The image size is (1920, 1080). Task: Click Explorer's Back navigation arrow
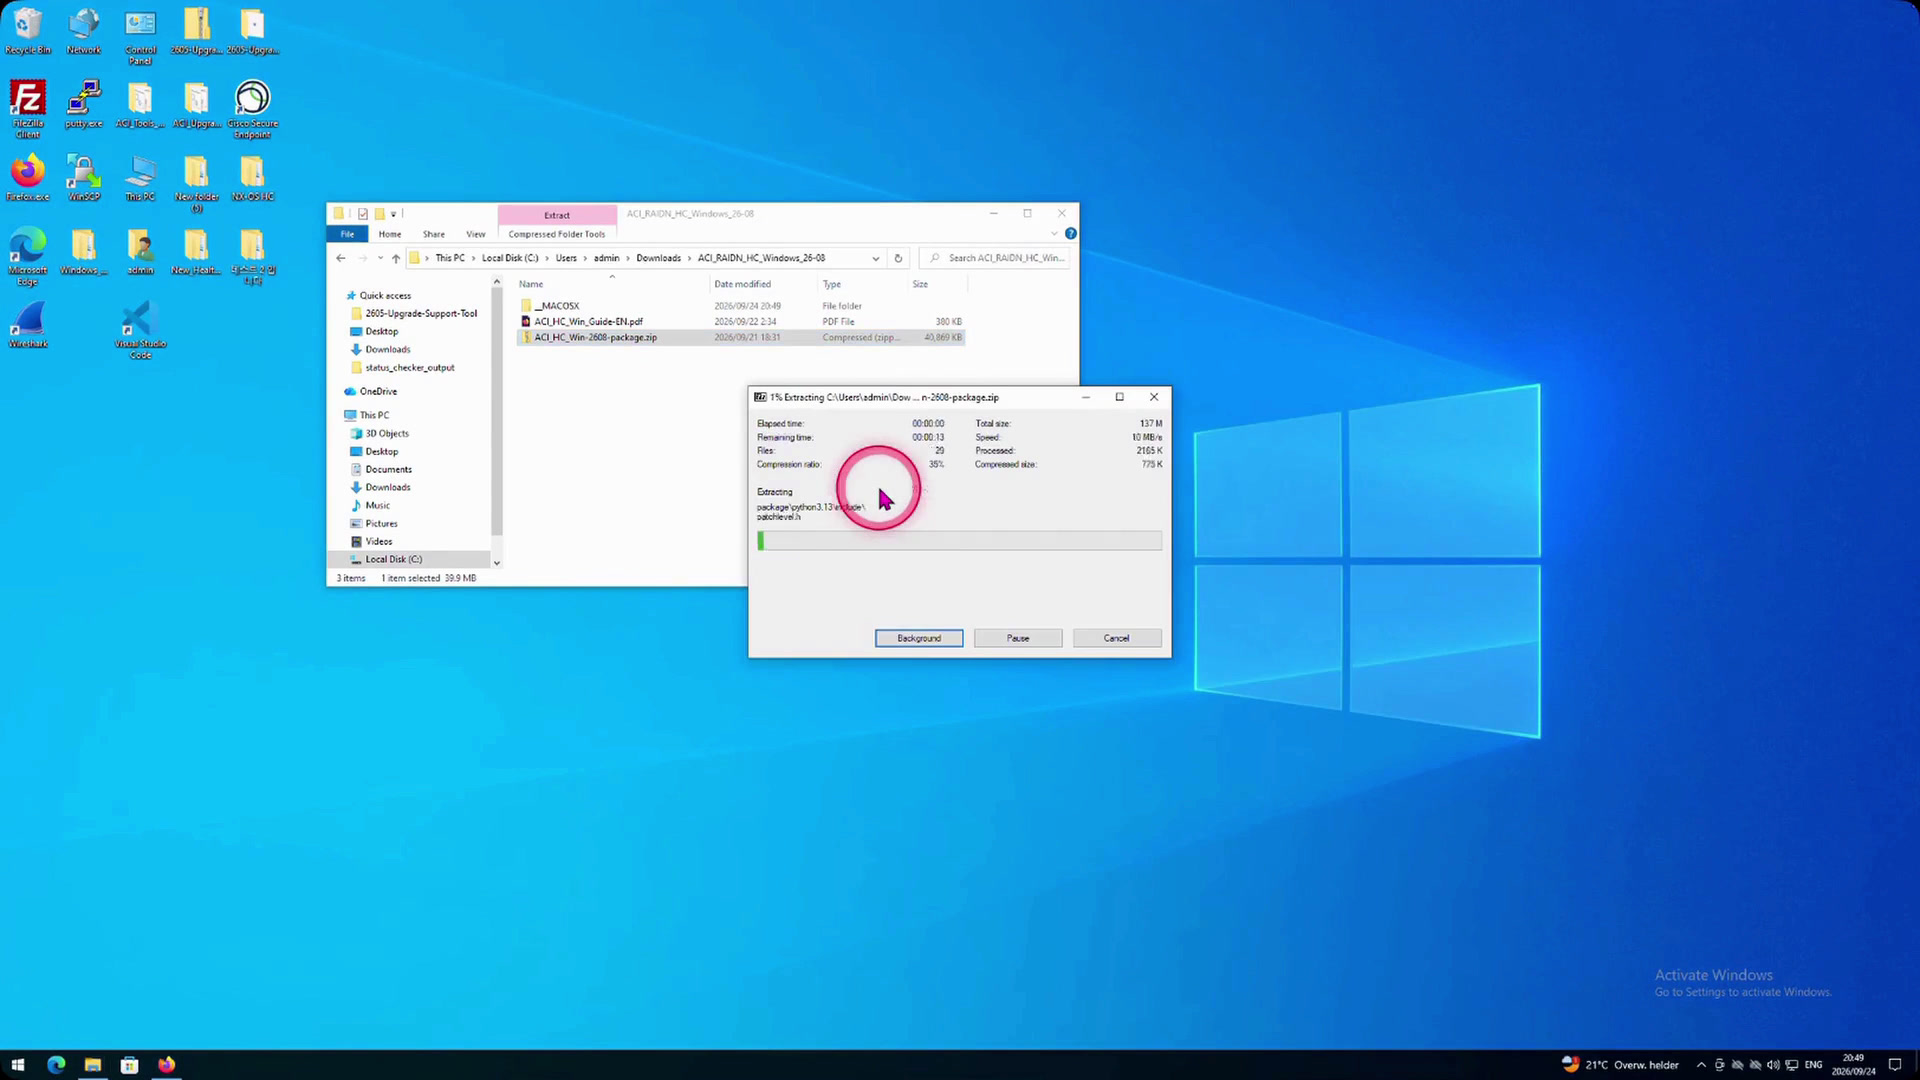(341, 258)
